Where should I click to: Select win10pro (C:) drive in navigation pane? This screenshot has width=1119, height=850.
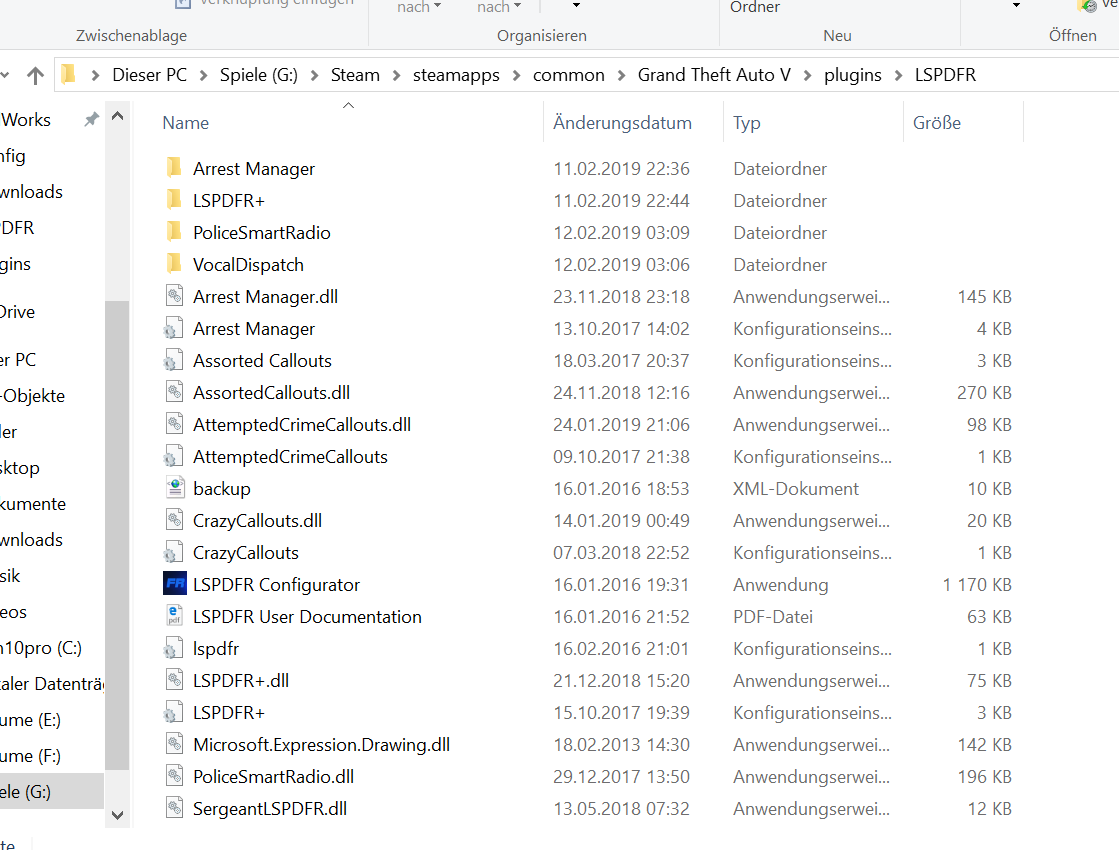41,648
